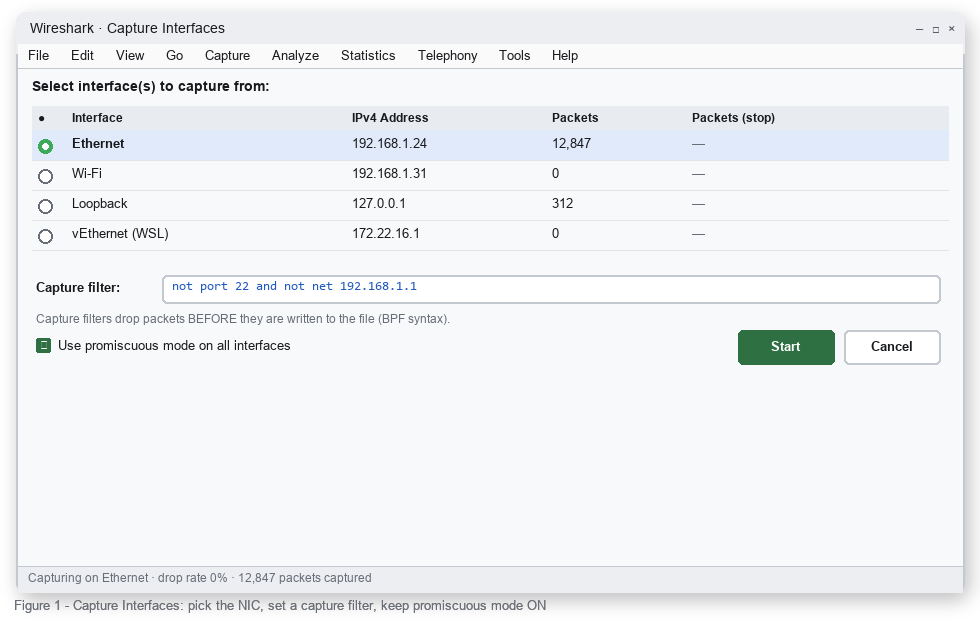Pick the vEthernet (WSL) radio button

(x=45, y=236)
